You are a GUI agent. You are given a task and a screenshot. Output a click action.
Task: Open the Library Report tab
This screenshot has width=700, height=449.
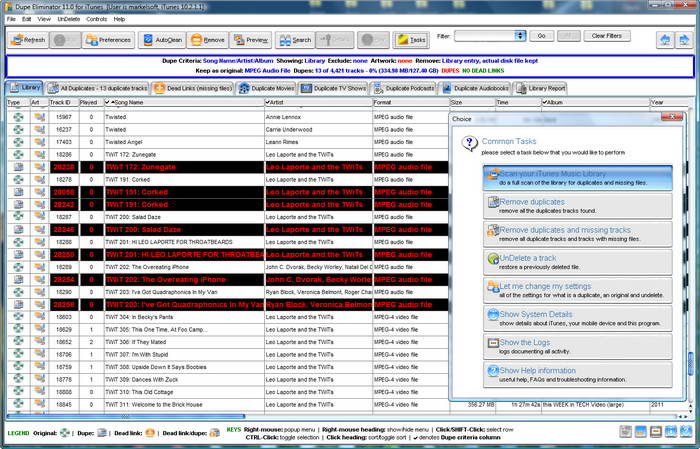(x=541, y=88)
